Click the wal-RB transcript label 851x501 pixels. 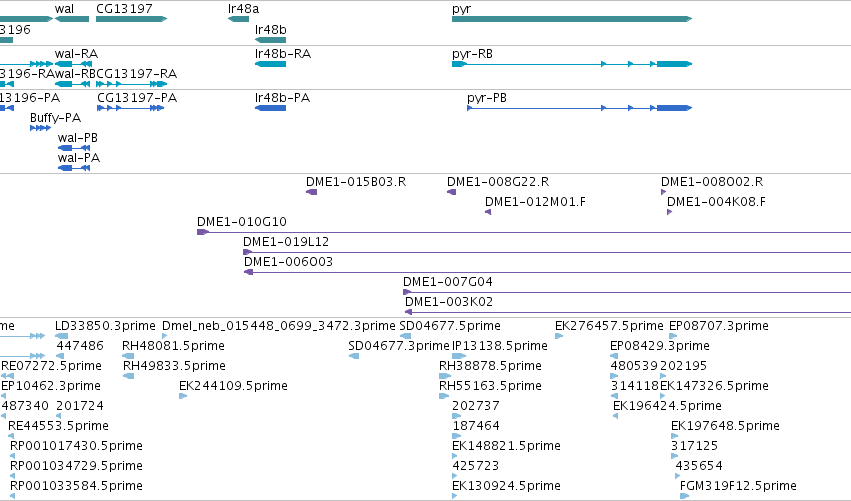[75, 74]
